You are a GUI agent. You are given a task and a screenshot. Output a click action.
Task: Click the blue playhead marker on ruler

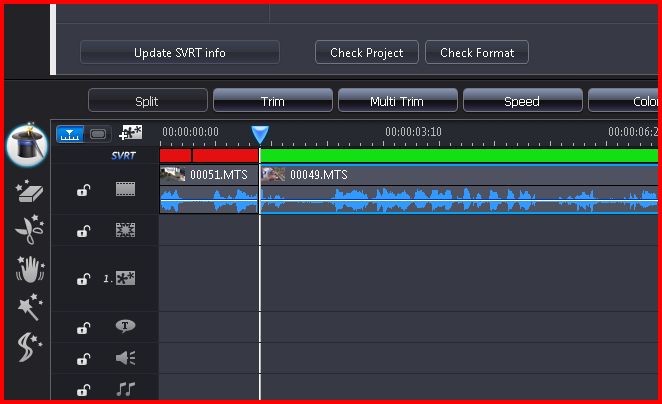tap(260, 134)
